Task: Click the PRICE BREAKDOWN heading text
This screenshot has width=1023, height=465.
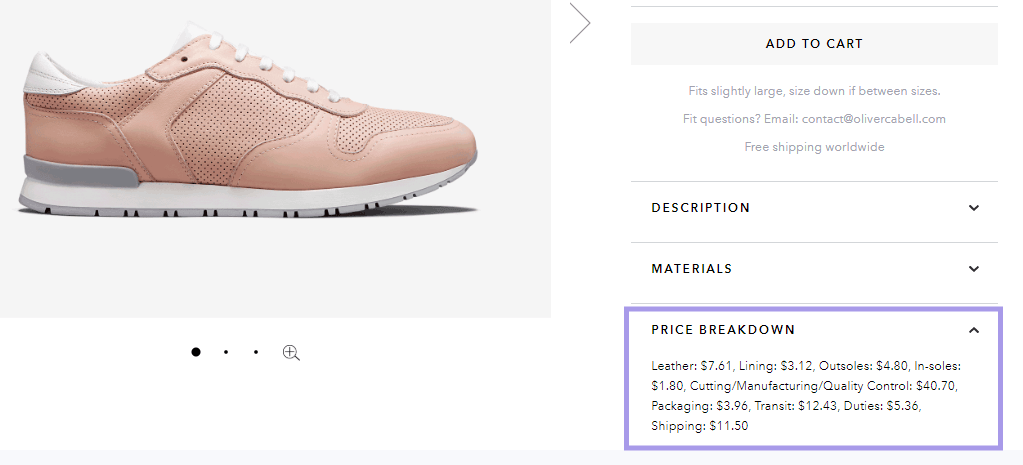Action: [x=723, y=329]
